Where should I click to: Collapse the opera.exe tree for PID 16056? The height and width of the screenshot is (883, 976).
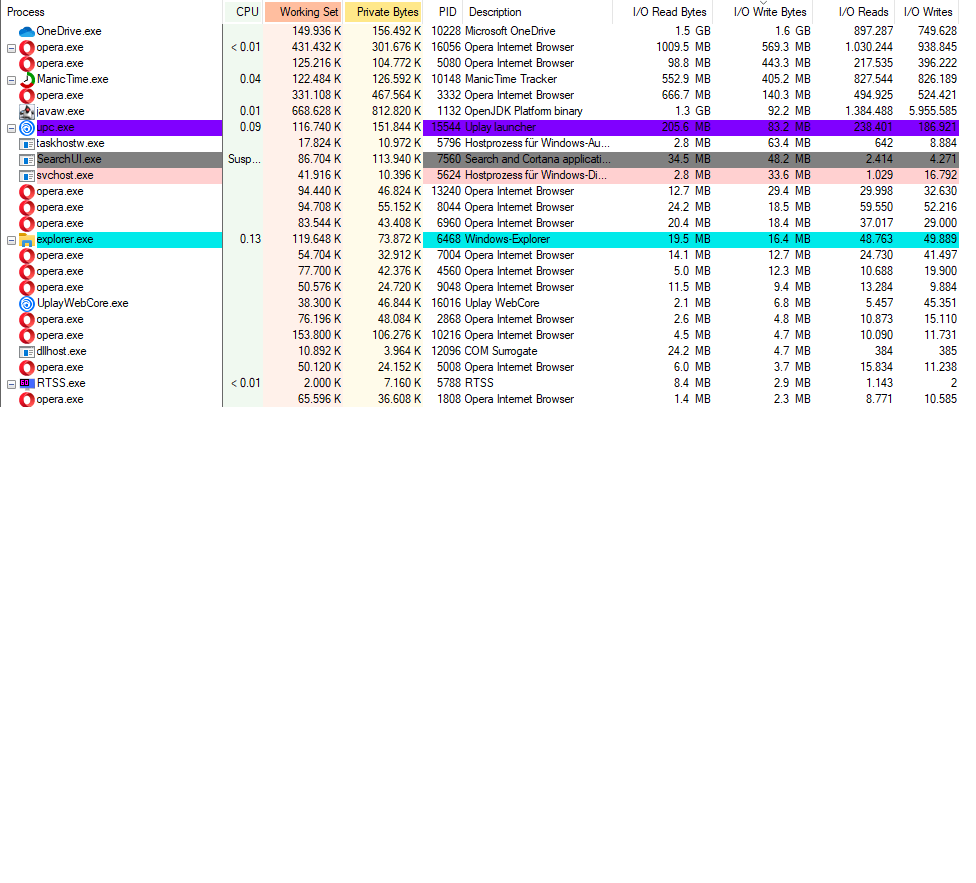[11, 48]
